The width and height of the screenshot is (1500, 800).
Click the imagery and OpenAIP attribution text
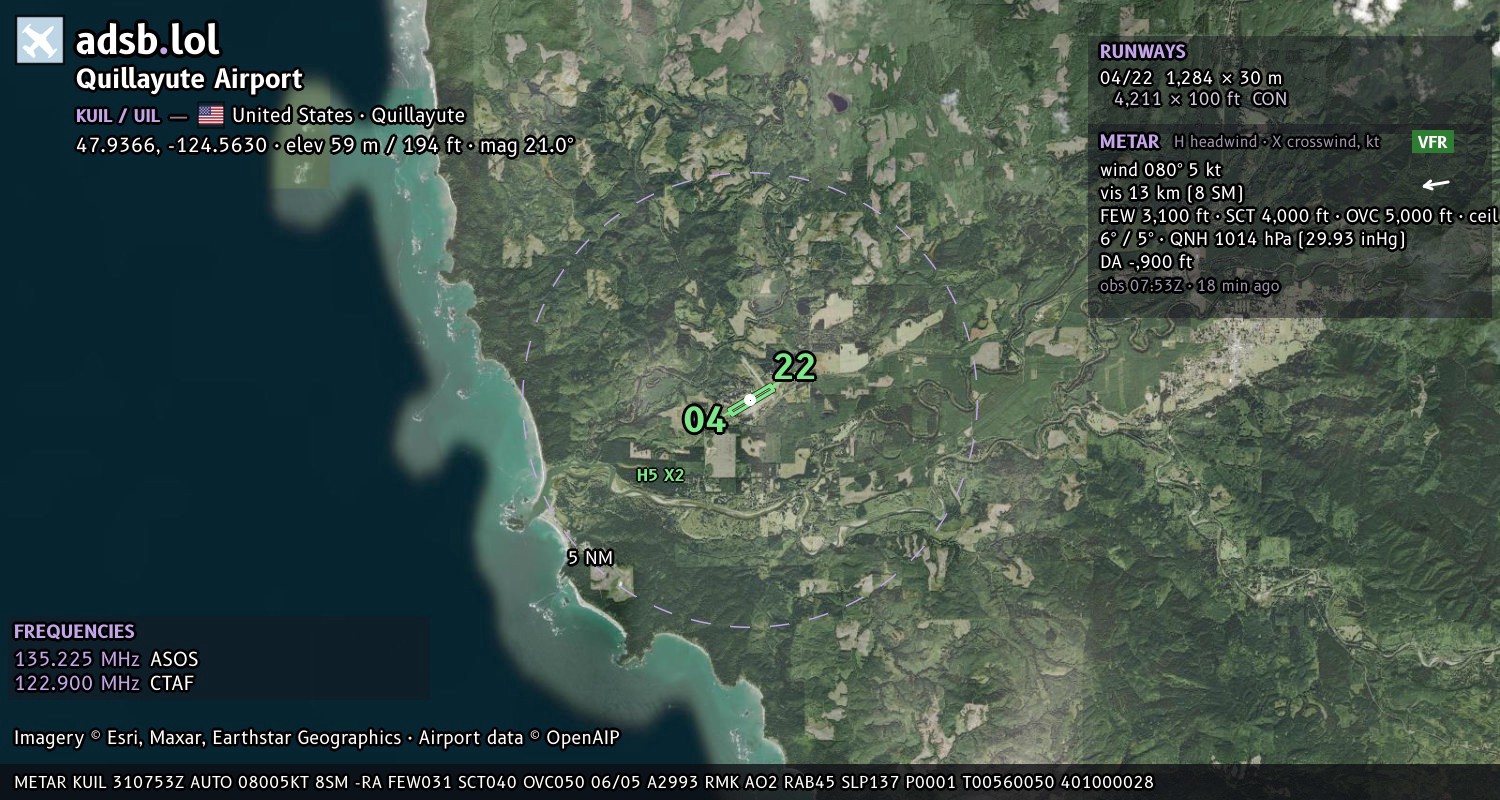[317, 738]
